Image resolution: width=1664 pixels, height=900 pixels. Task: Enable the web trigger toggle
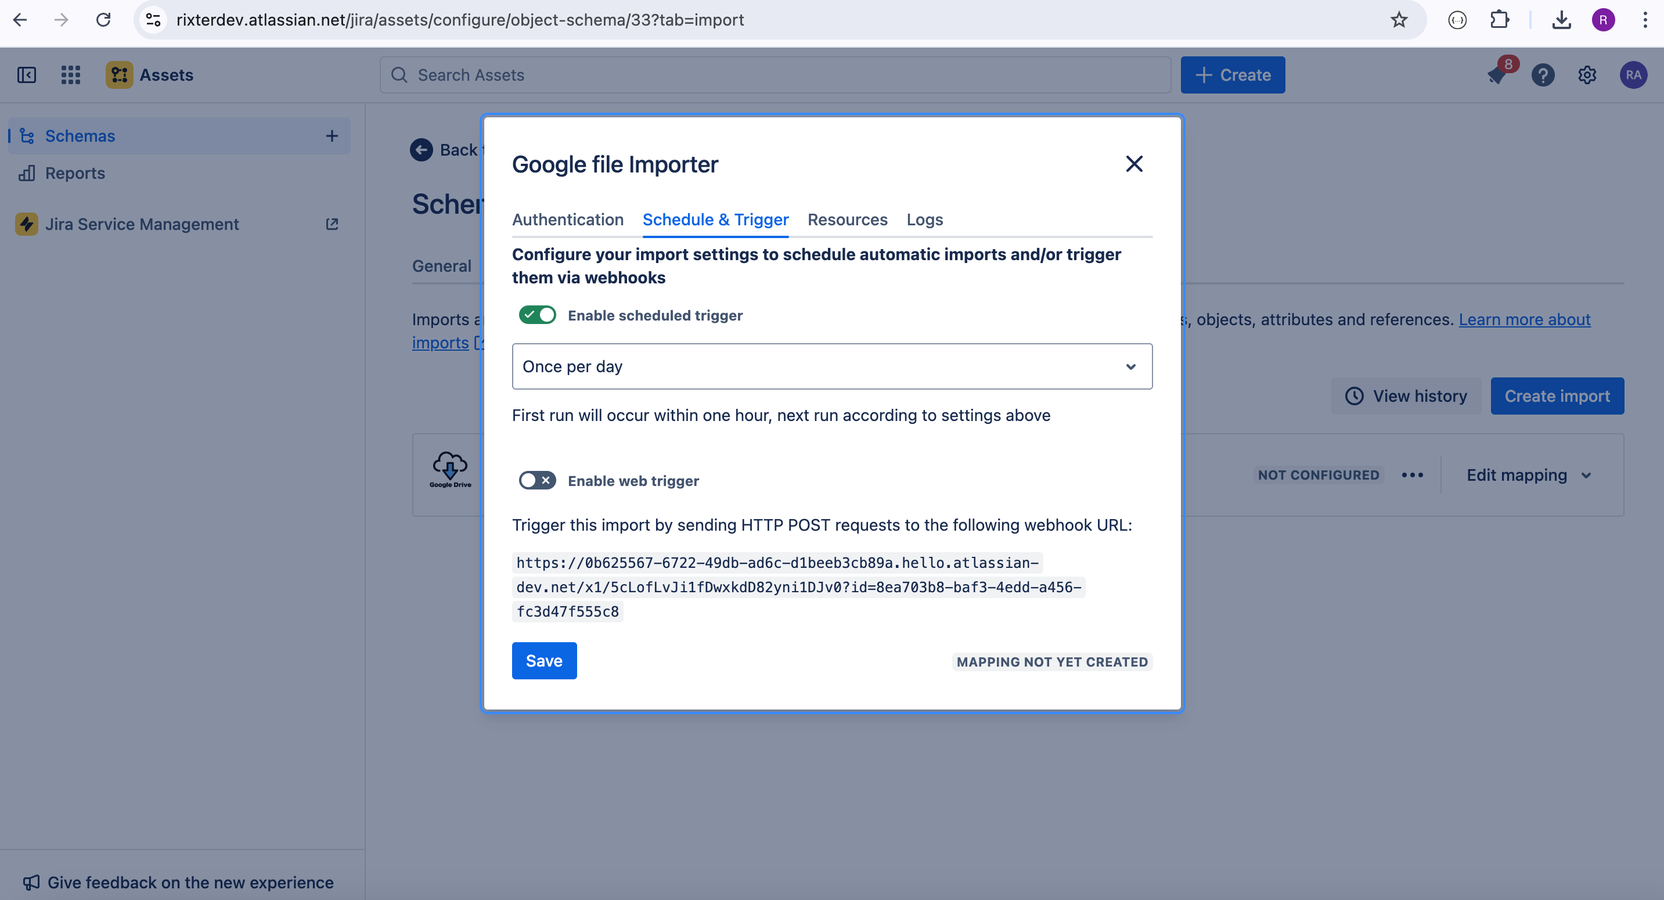[x=537, y=481]
